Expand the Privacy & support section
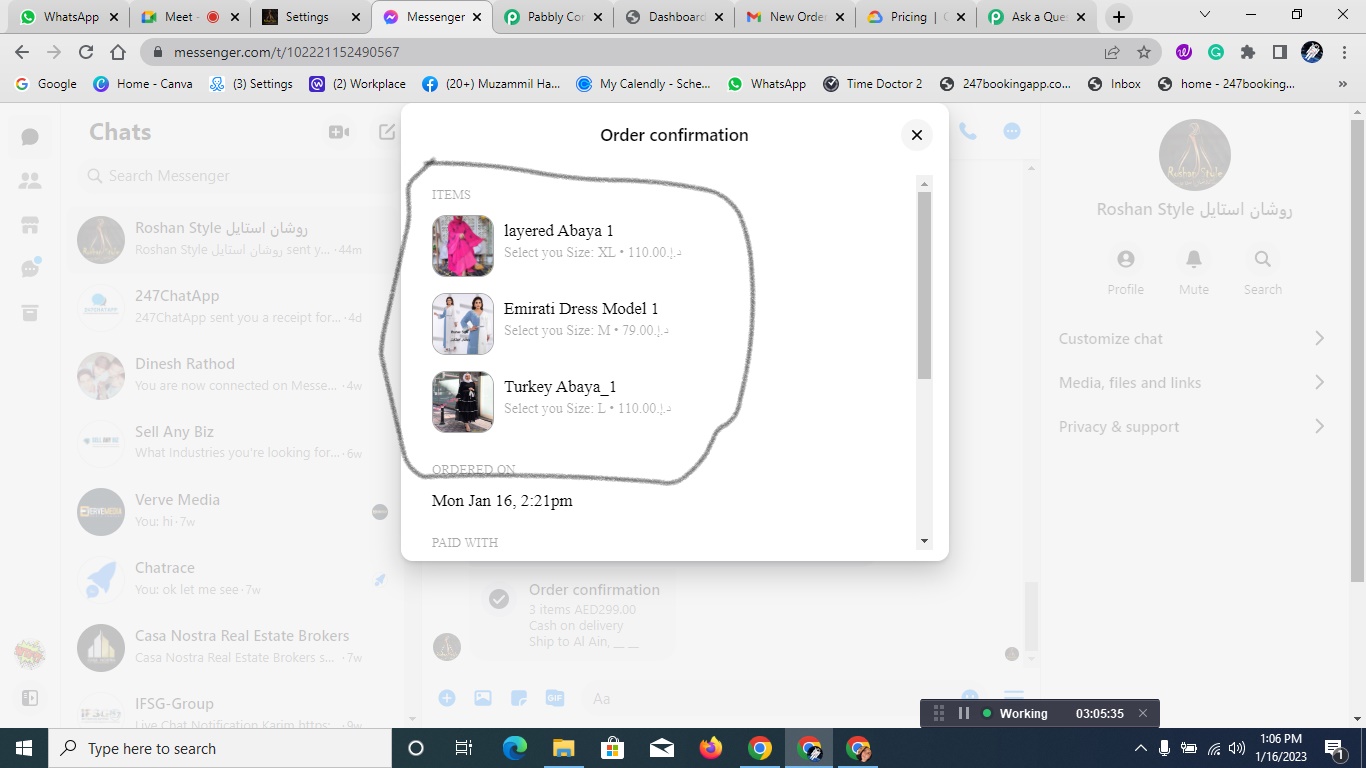Image resolution: width=1366 pixels, height=768 pixels. (x=1192, y=426)
